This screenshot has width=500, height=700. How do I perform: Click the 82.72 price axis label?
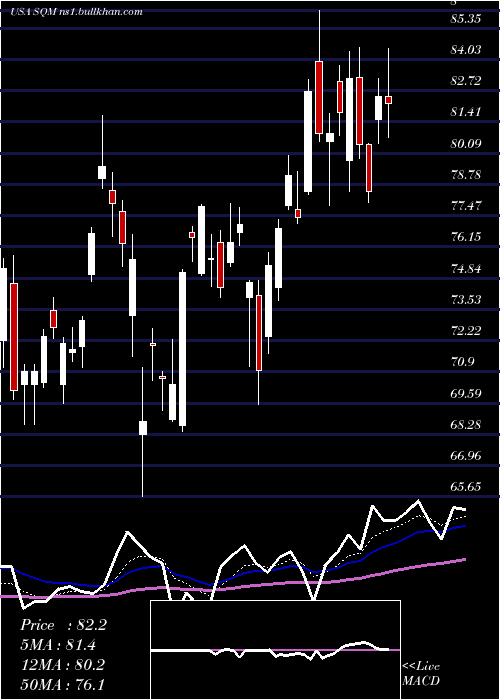coord(466,81)
